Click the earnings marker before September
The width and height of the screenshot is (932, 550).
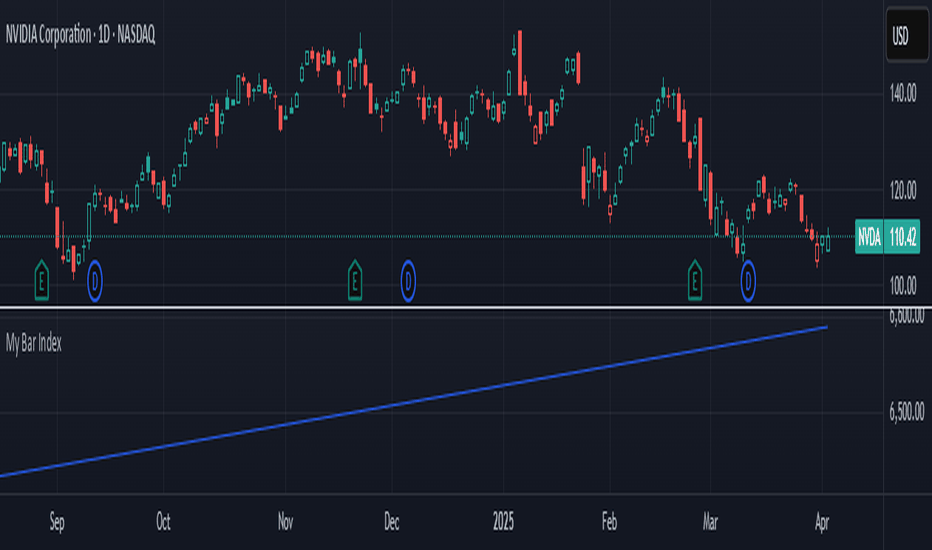click(x=42, y=280)
